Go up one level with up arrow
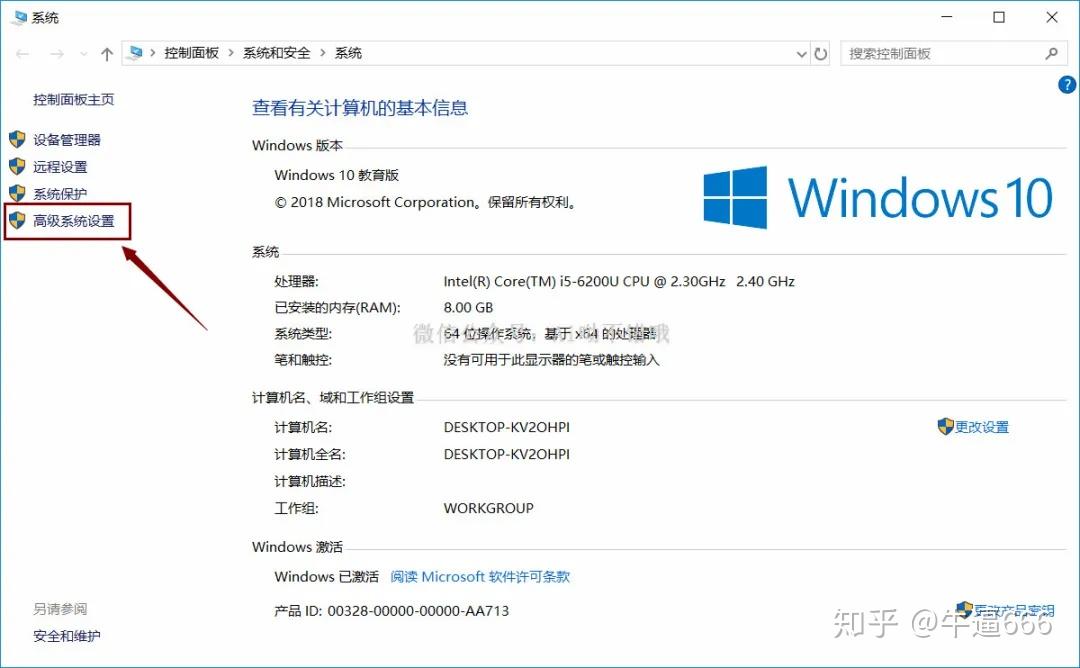1080x668 pixels. (x=107, y=54)
